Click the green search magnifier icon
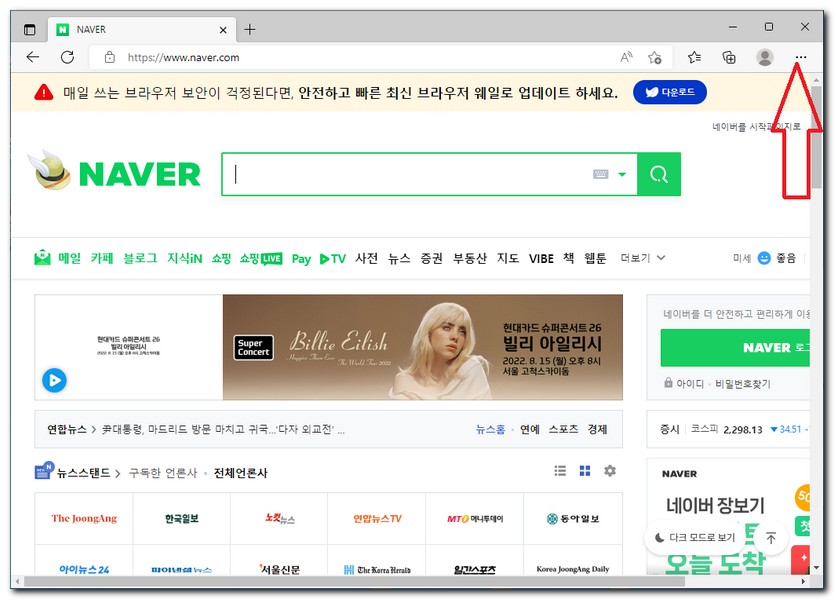The width and height of the screenshot is (836, 600). coord(659,174)
